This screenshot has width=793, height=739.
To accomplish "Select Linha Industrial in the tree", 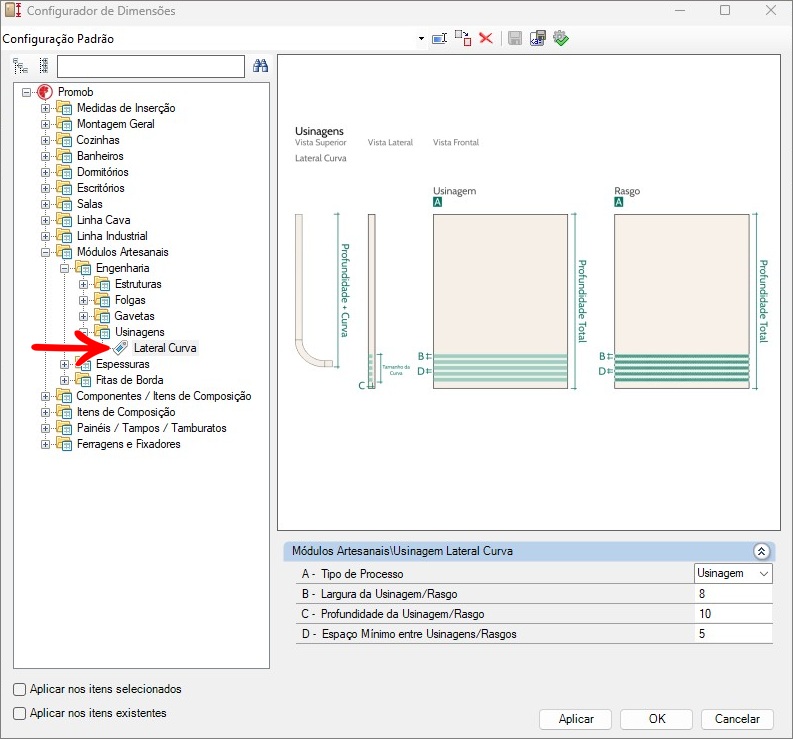I will (x=112, y=236).
